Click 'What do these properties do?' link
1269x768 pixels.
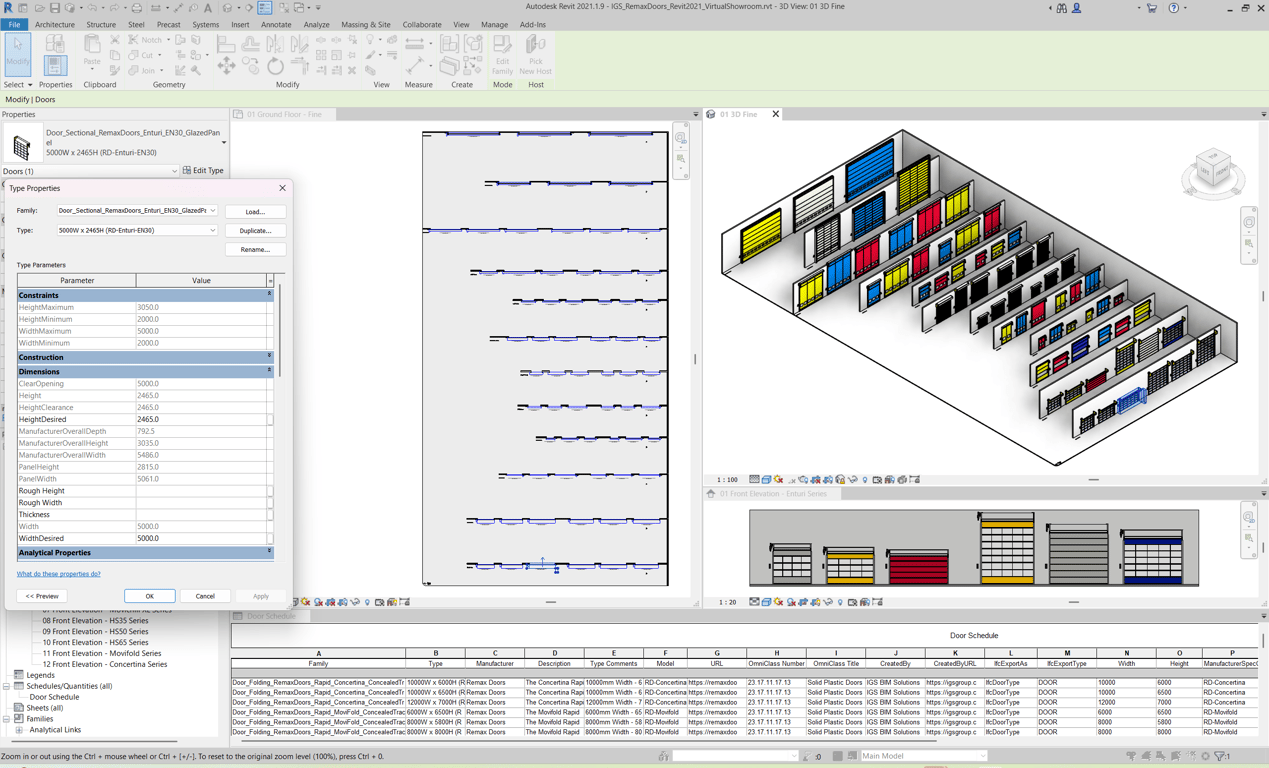pyautogui.click(x=59, y=574)
